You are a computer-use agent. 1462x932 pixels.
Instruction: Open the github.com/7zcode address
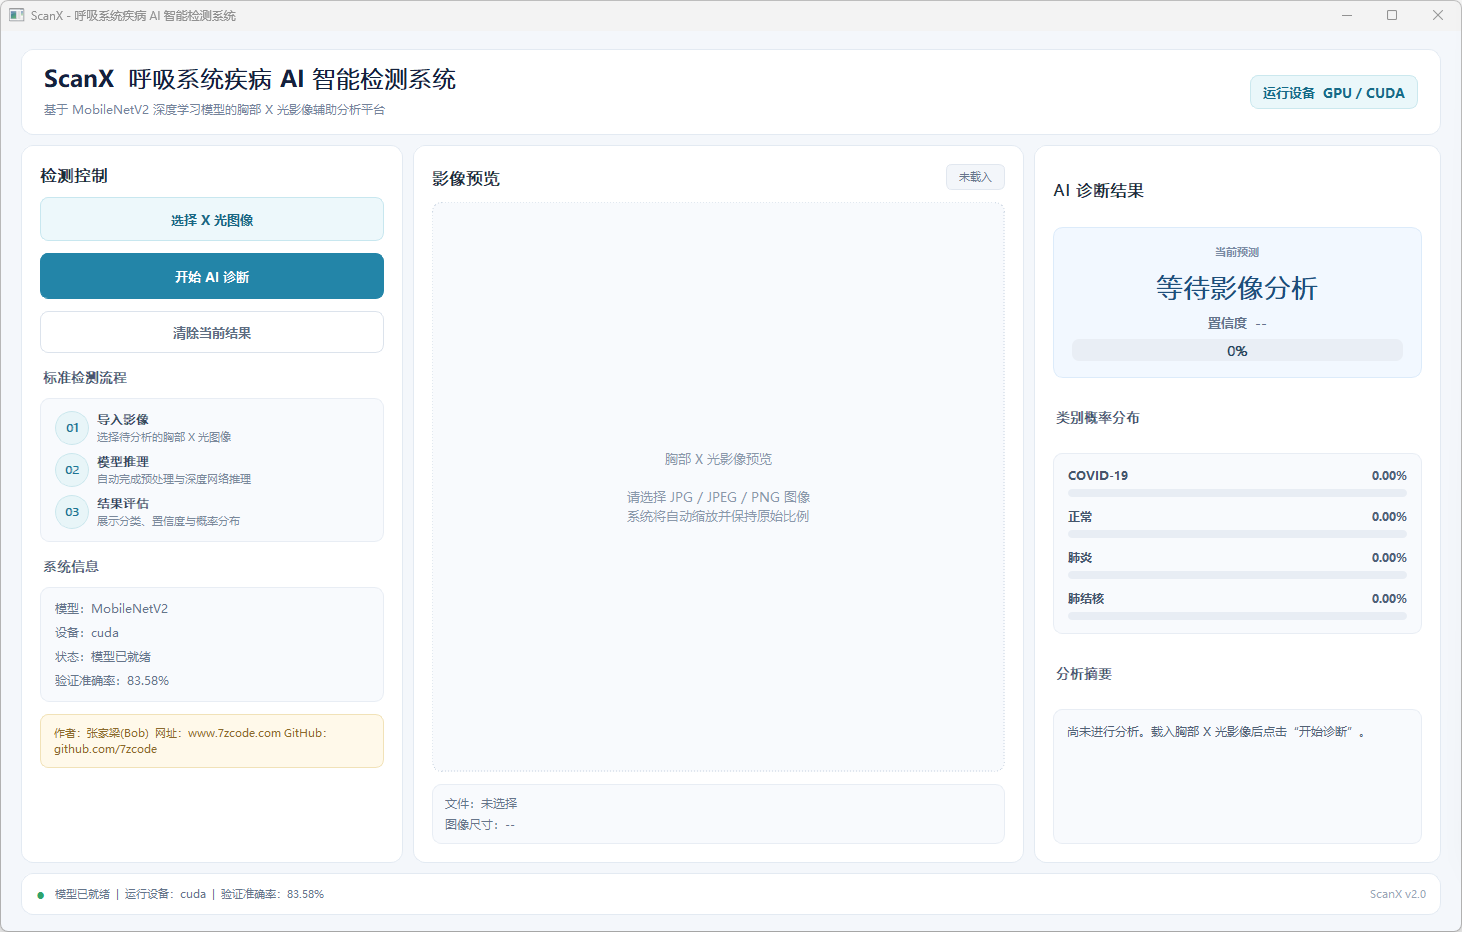click(105, 749)
